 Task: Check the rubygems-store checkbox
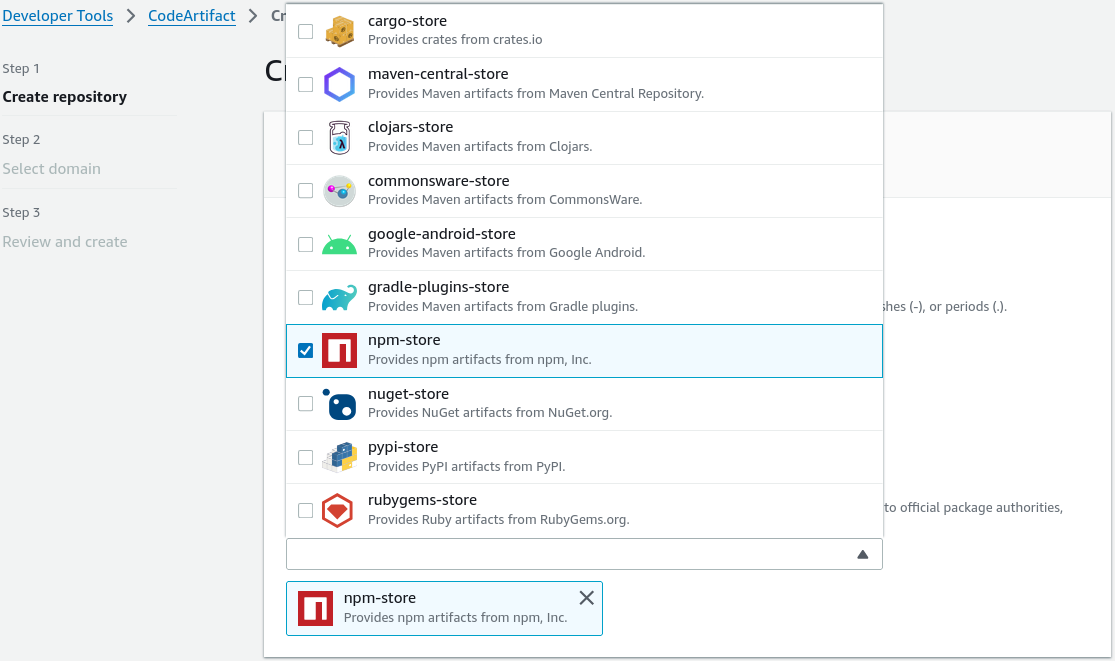pyautogui.click(x=305, y=510)
